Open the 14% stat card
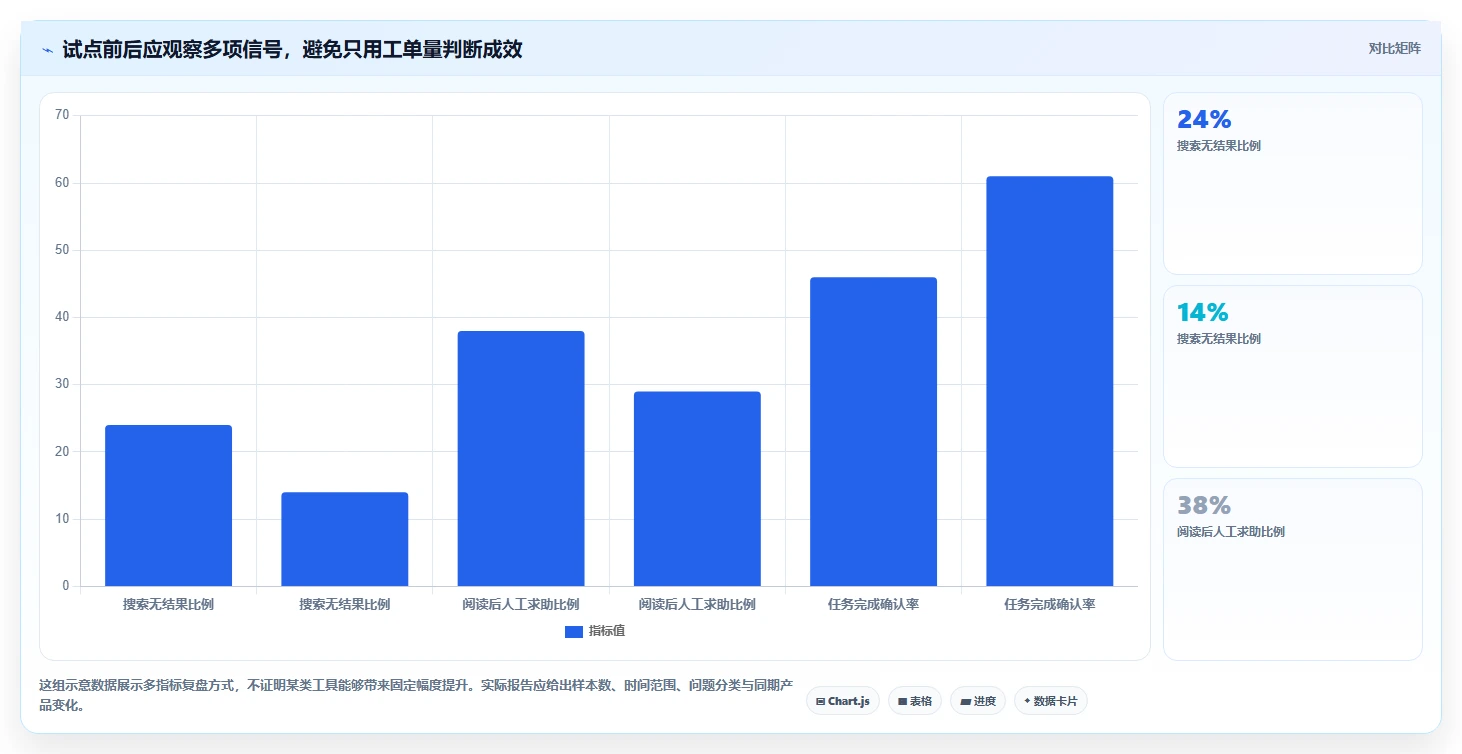The image size is (1462, 754). pos(1292,376)
